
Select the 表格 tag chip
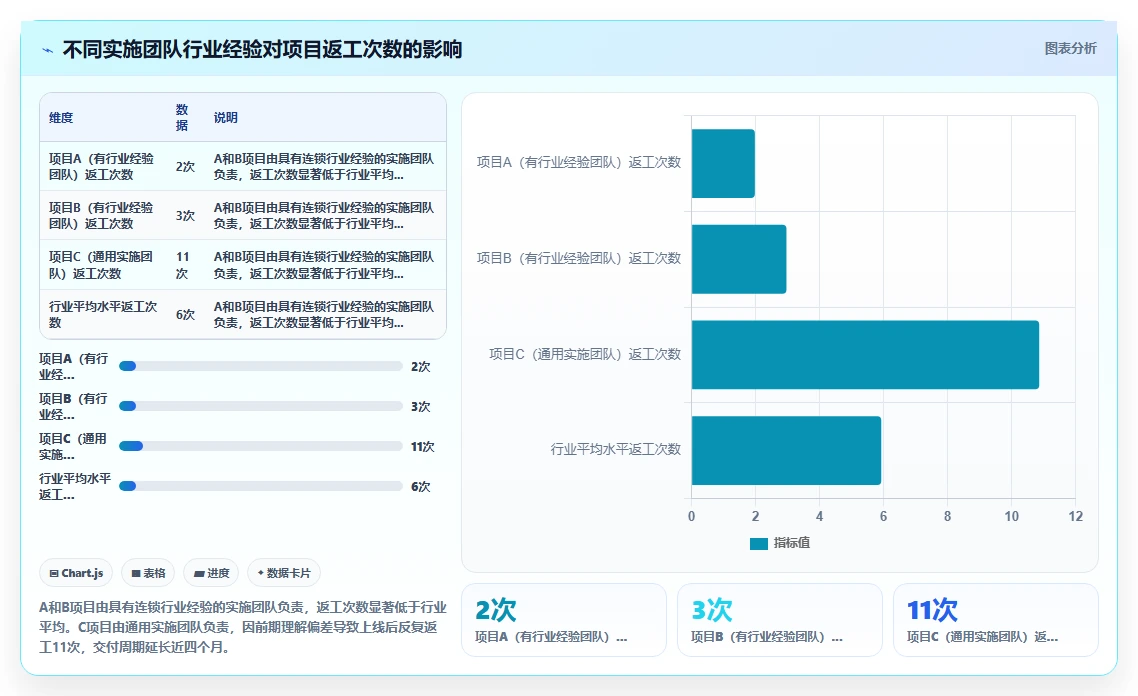(x=148, y=573)
